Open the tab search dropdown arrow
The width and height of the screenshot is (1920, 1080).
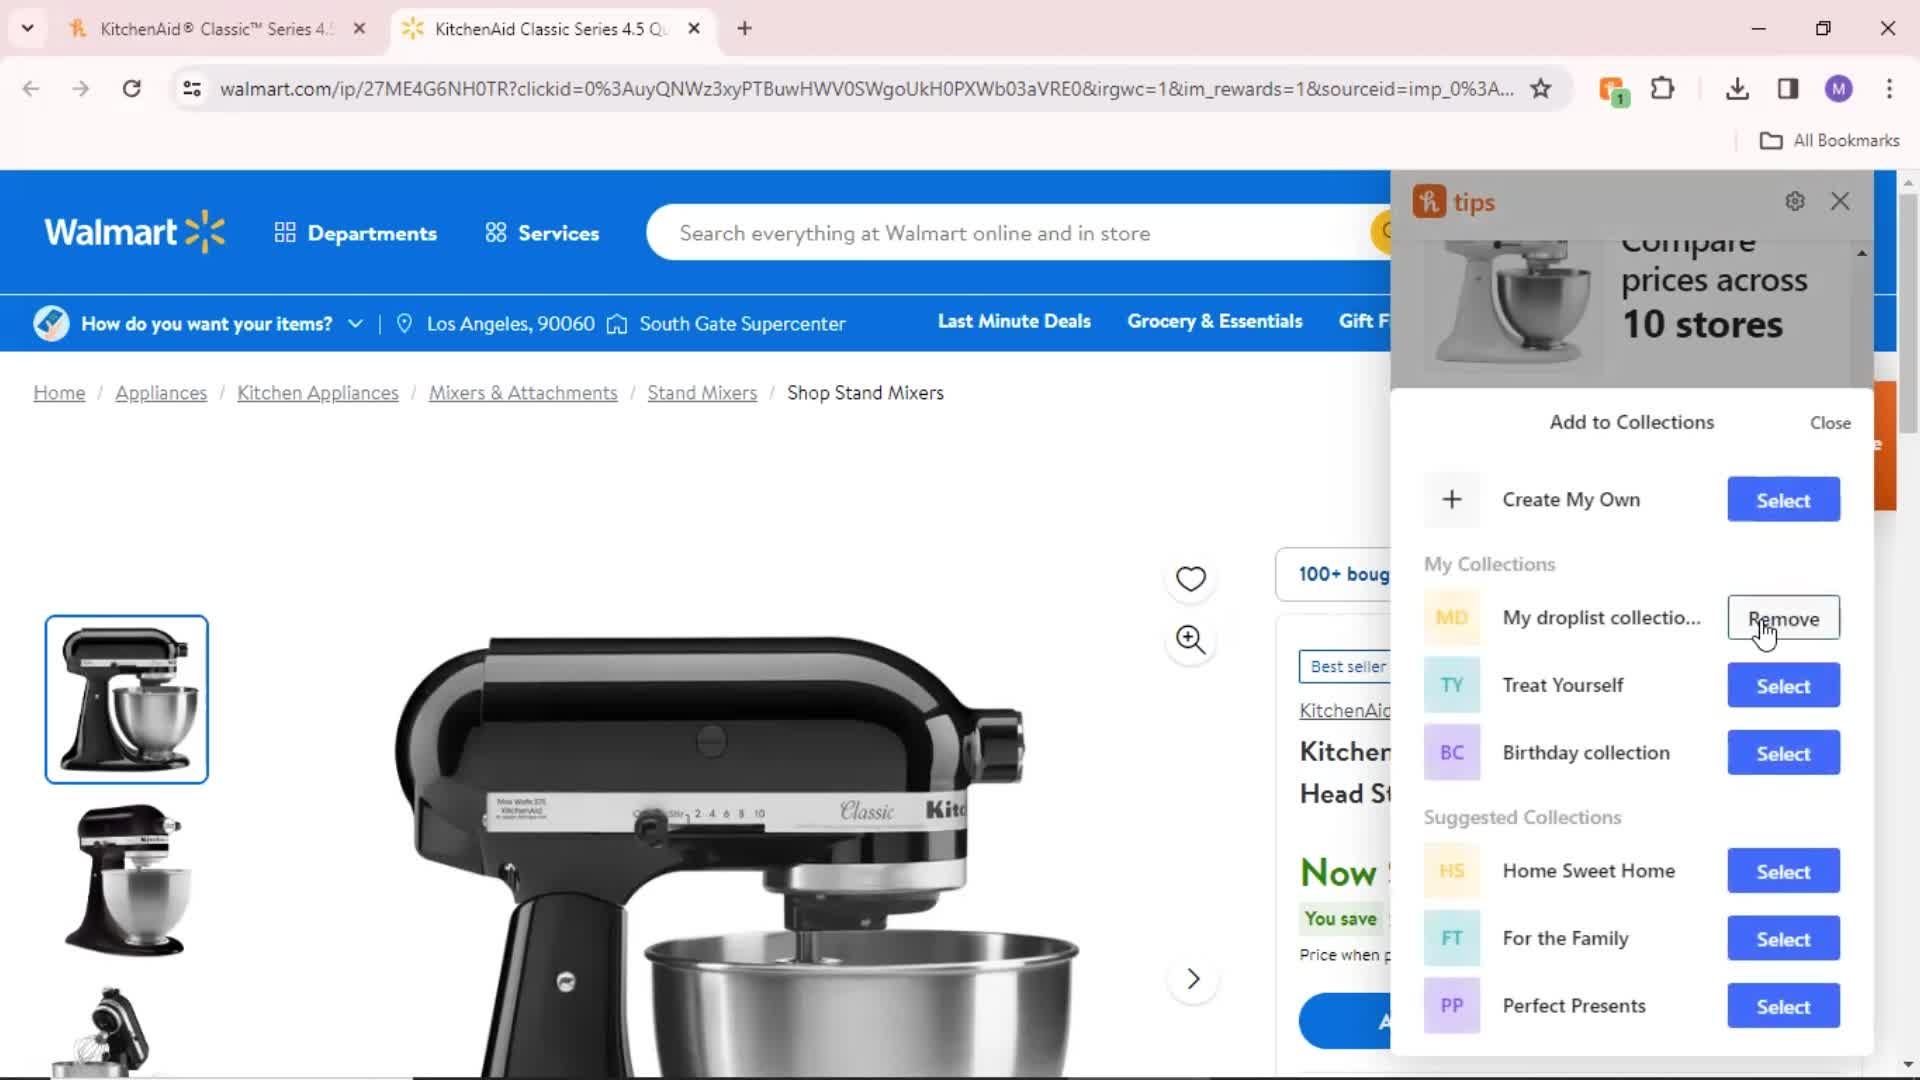[27, 28]
